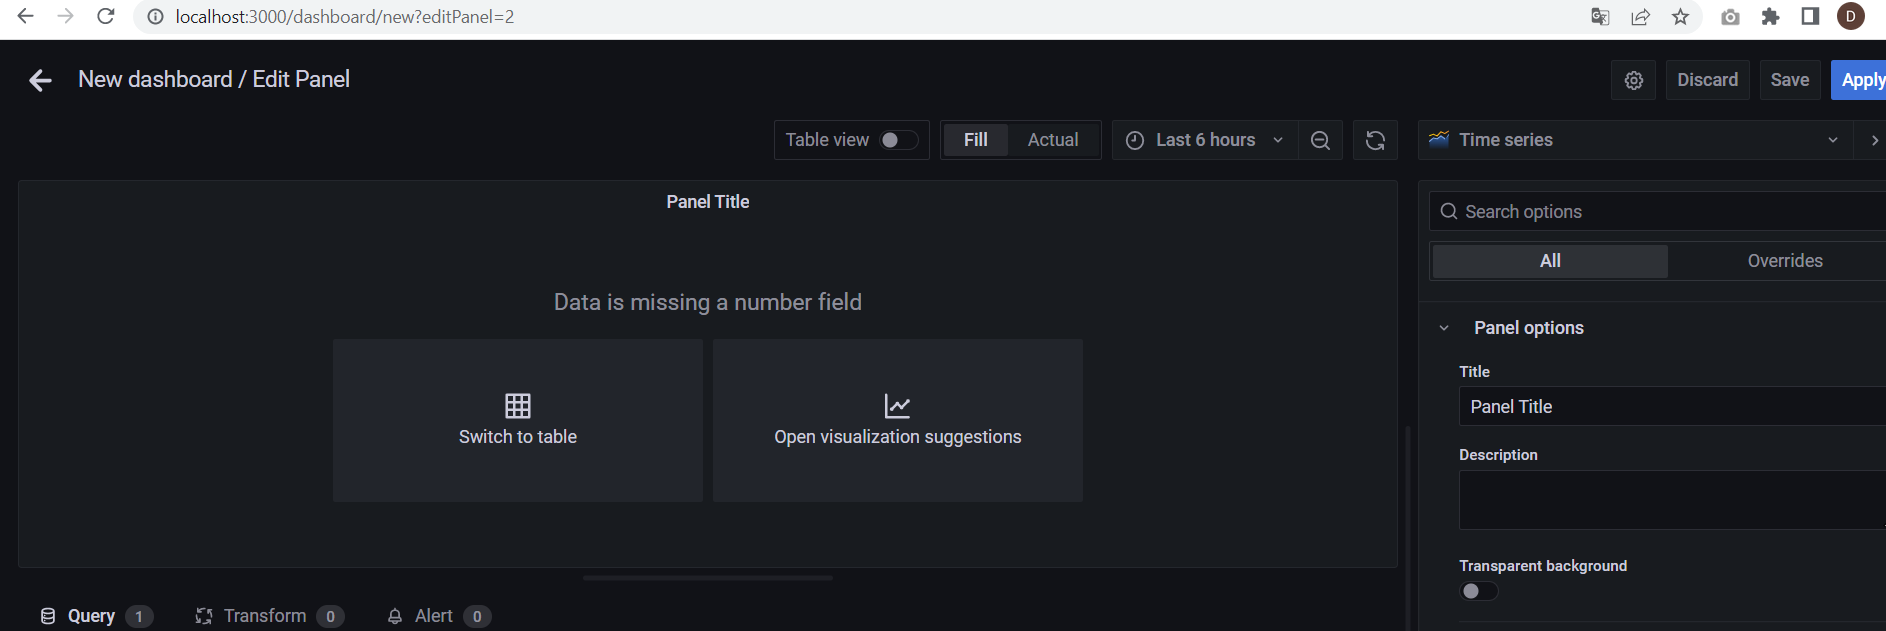
Task: Click browser extensions puzzle icon
Action: tap(1770, 17)
